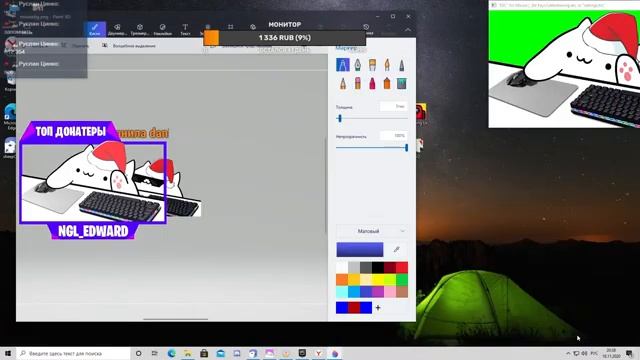Open the Матовый material dropdown
Viewport: 640px width, 360px height.
(x=371, y=231)
